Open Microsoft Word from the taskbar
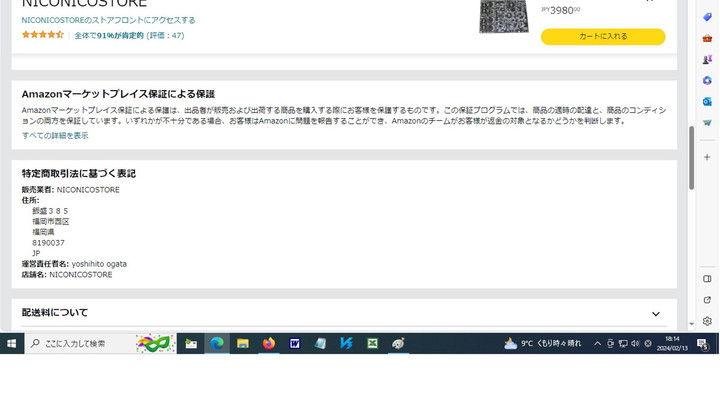720x407 pixels. point(294,344)
